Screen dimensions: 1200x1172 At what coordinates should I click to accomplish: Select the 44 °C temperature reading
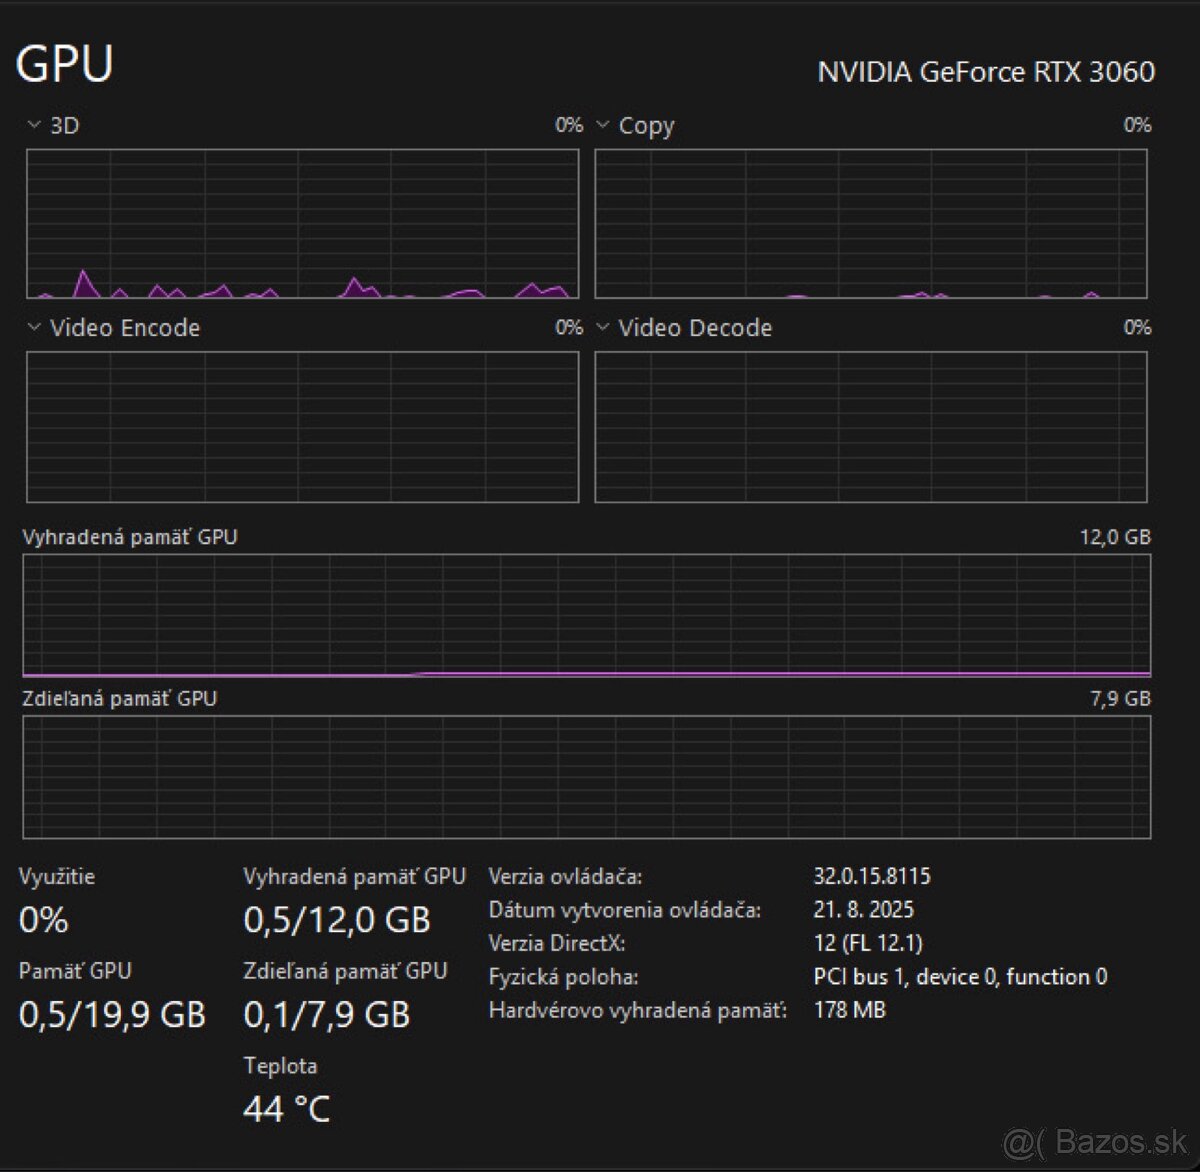click(x=287, y=1108)
